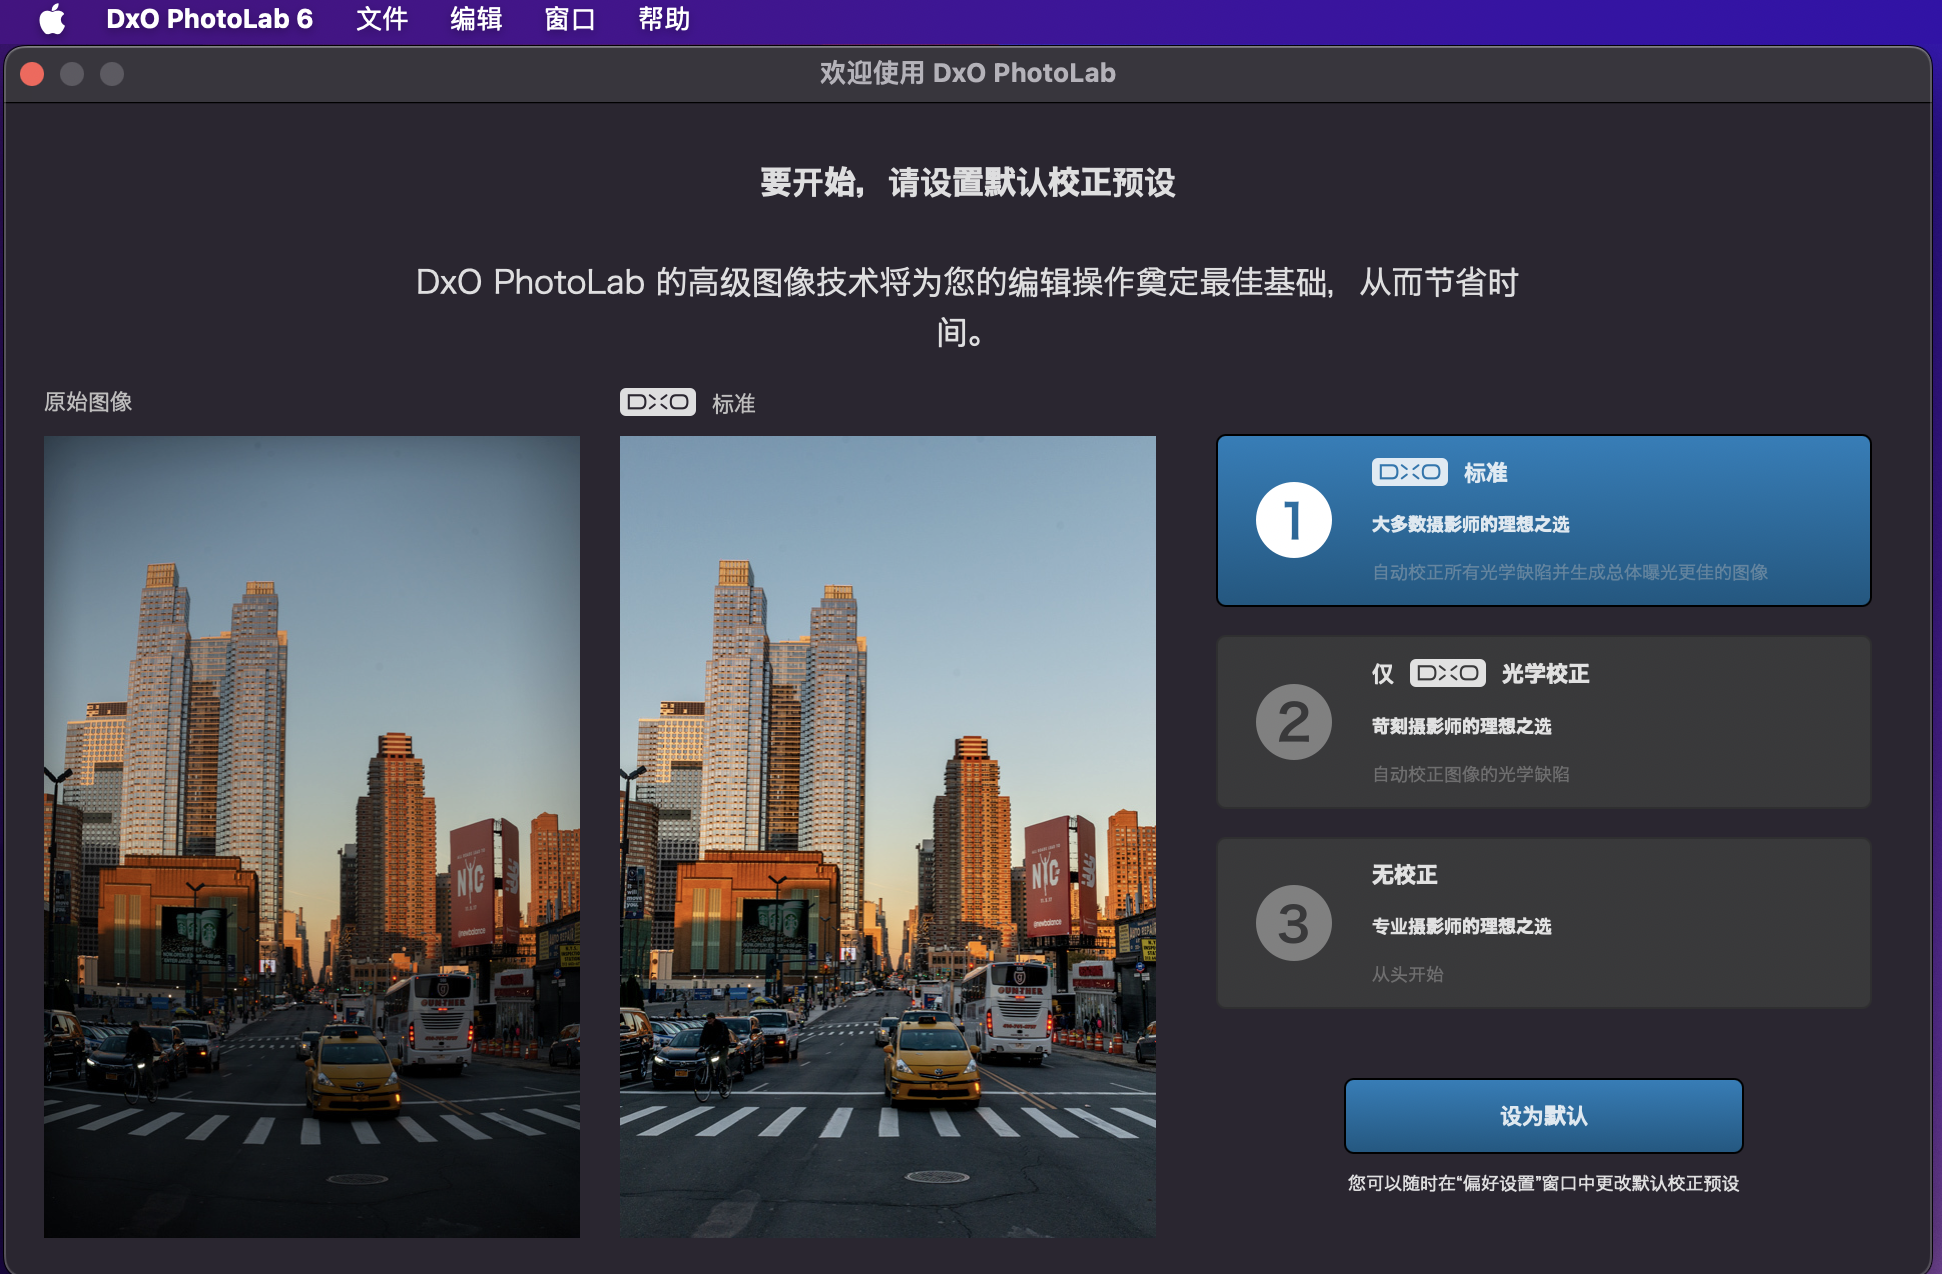The height and width of the screenshot is (1274, 1942).
Task: Open the 窗口 menu
Action: pyautogui.click(x=569, y=19)
